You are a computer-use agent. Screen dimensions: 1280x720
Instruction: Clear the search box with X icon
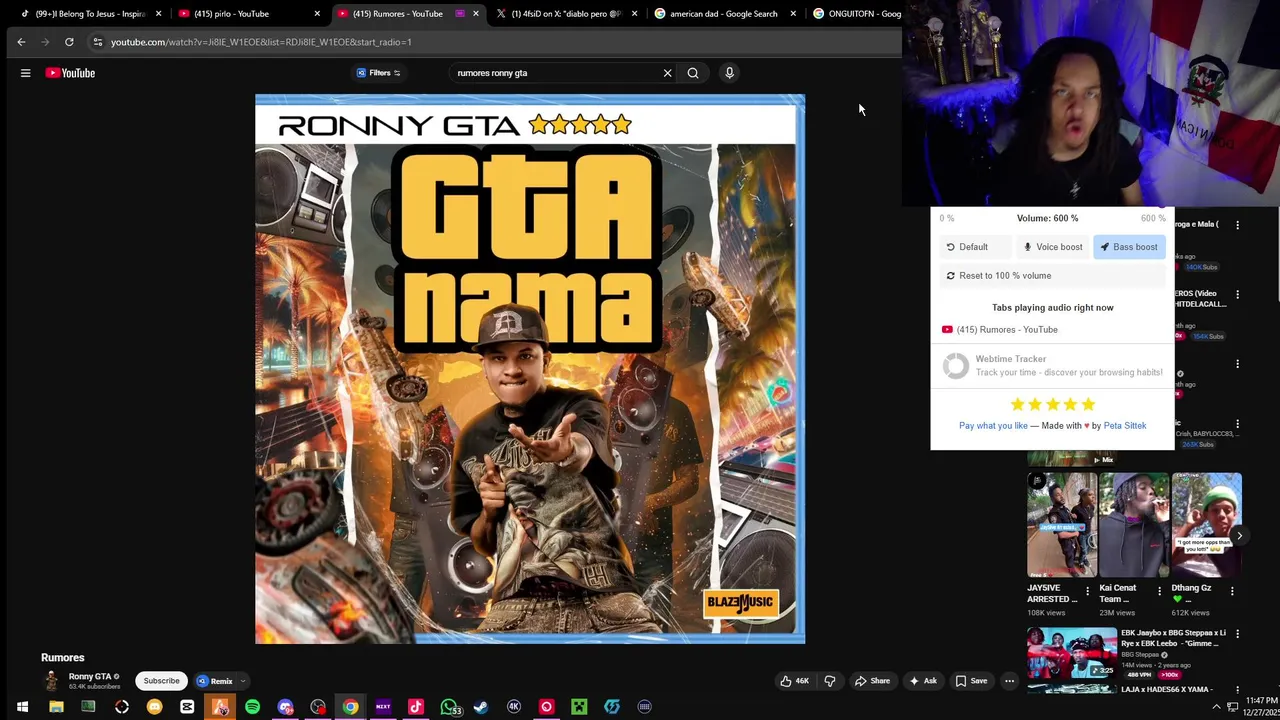(x=668, y=73)
